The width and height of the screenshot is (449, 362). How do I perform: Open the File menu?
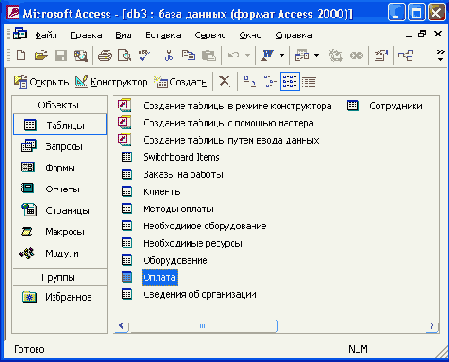point(46,35)
